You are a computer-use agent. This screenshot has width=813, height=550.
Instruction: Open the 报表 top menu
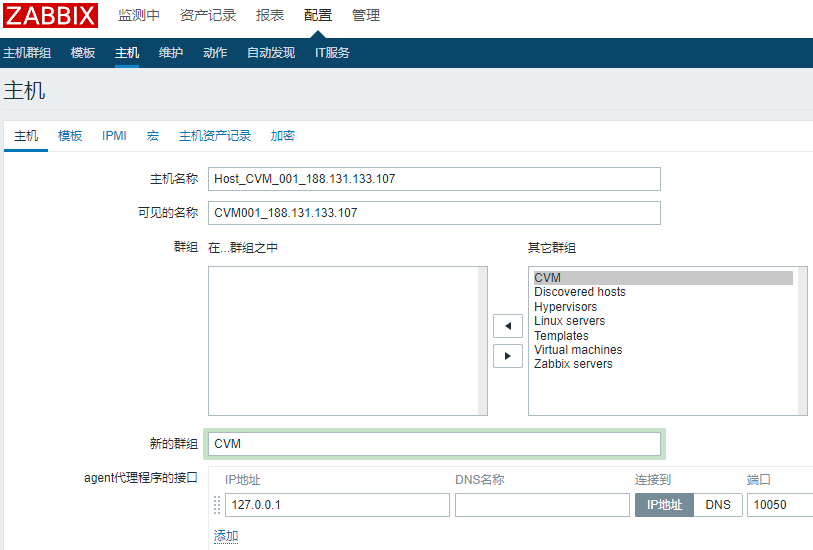pyautogui.click(x=270, y=15)
